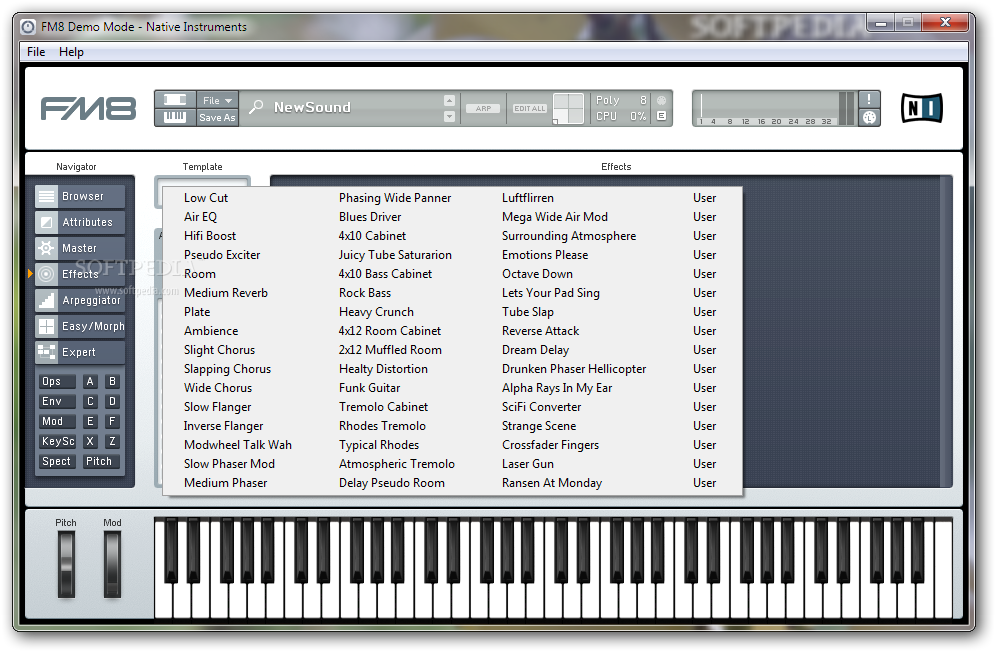
Task: Open the KeySc expert page
Action: [57, 441]
